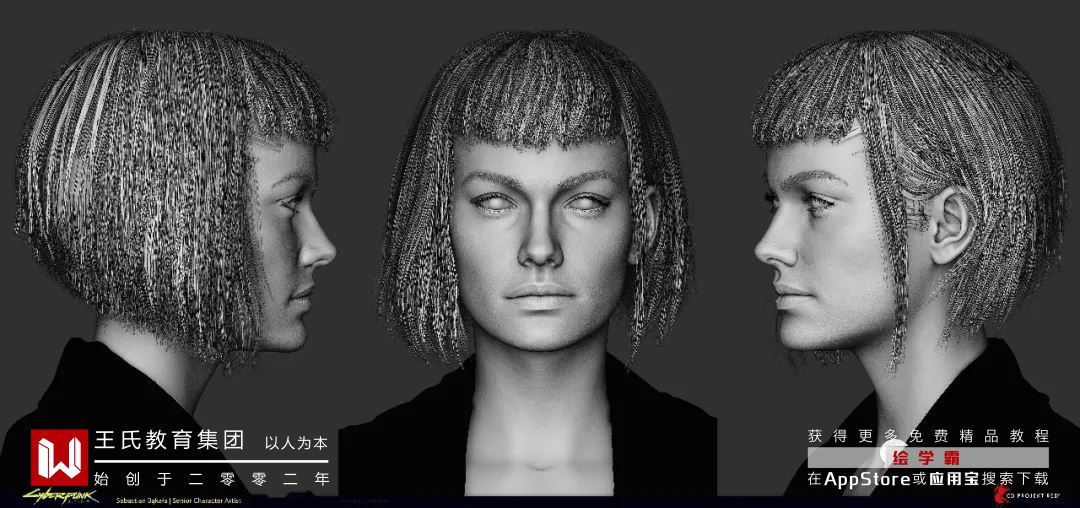Click the text 在AppStore或应用宝搜索下载
The height and width of the screenshot is (508, 1080).
click(928, 479)
